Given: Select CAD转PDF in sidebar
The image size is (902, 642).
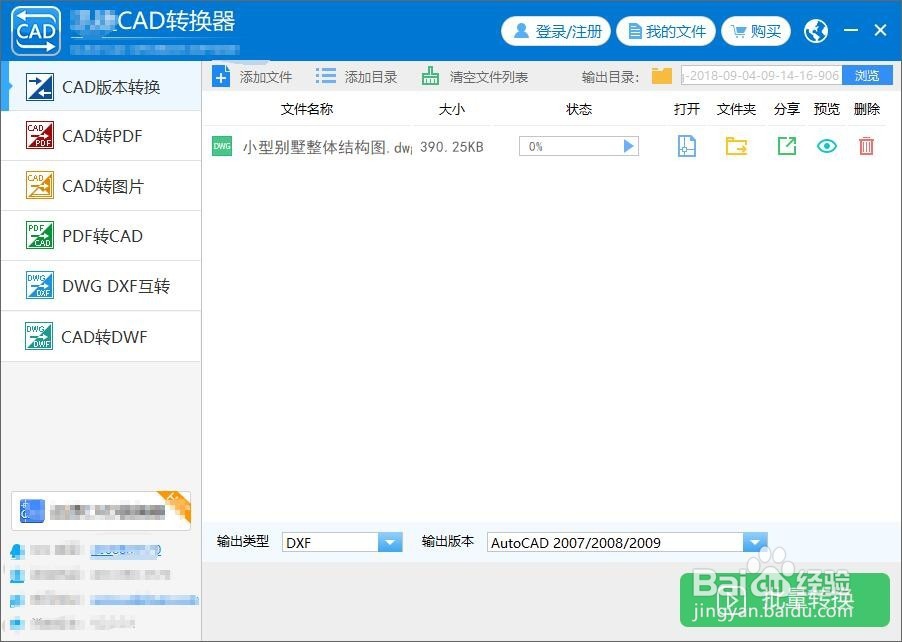Looking at the screenshot, I should [101, 136].
